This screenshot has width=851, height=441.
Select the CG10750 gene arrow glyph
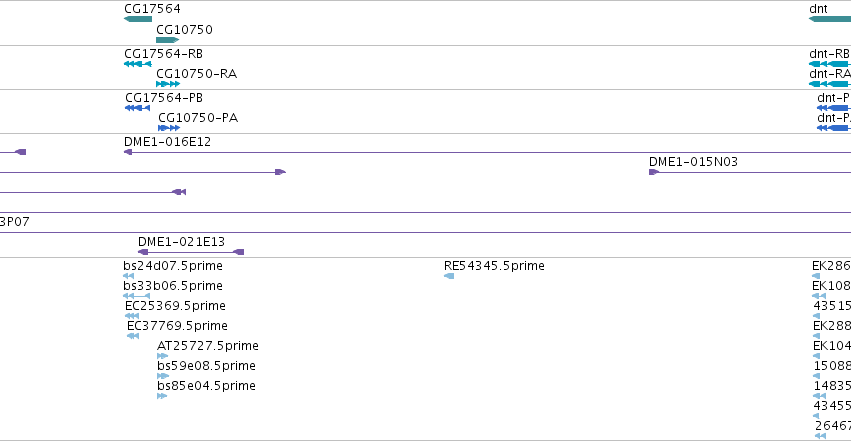tap(167, 40)
